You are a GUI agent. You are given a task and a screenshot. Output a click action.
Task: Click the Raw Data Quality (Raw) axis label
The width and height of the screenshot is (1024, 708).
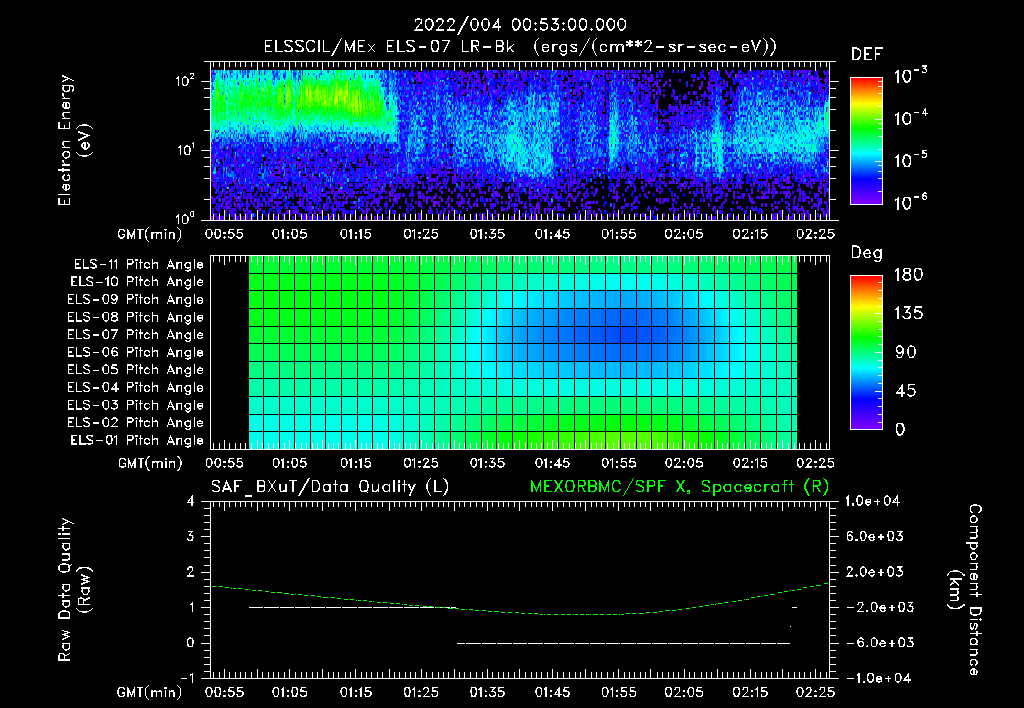point(74,589)
